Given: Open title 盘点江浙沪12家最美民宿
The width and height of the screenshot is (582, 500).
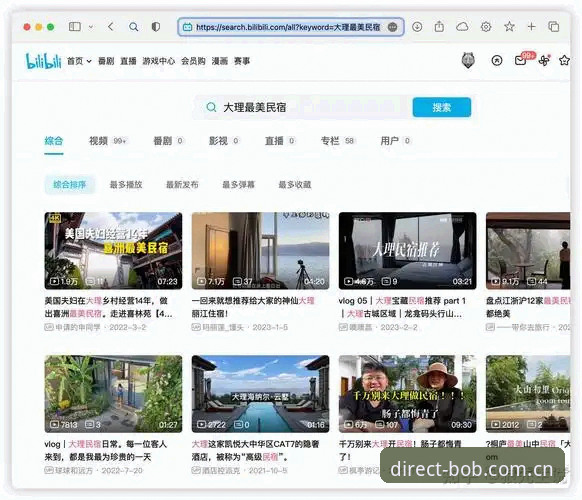Looking at the screenshot, I should point(528,307).
